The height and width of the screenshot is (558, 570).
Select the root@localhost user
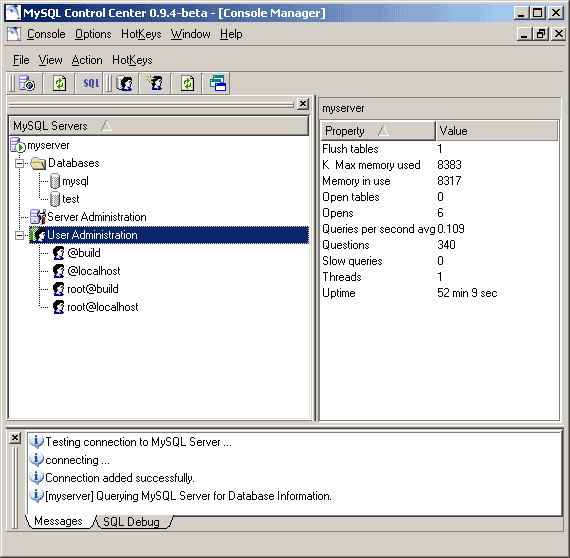[103, 307]
